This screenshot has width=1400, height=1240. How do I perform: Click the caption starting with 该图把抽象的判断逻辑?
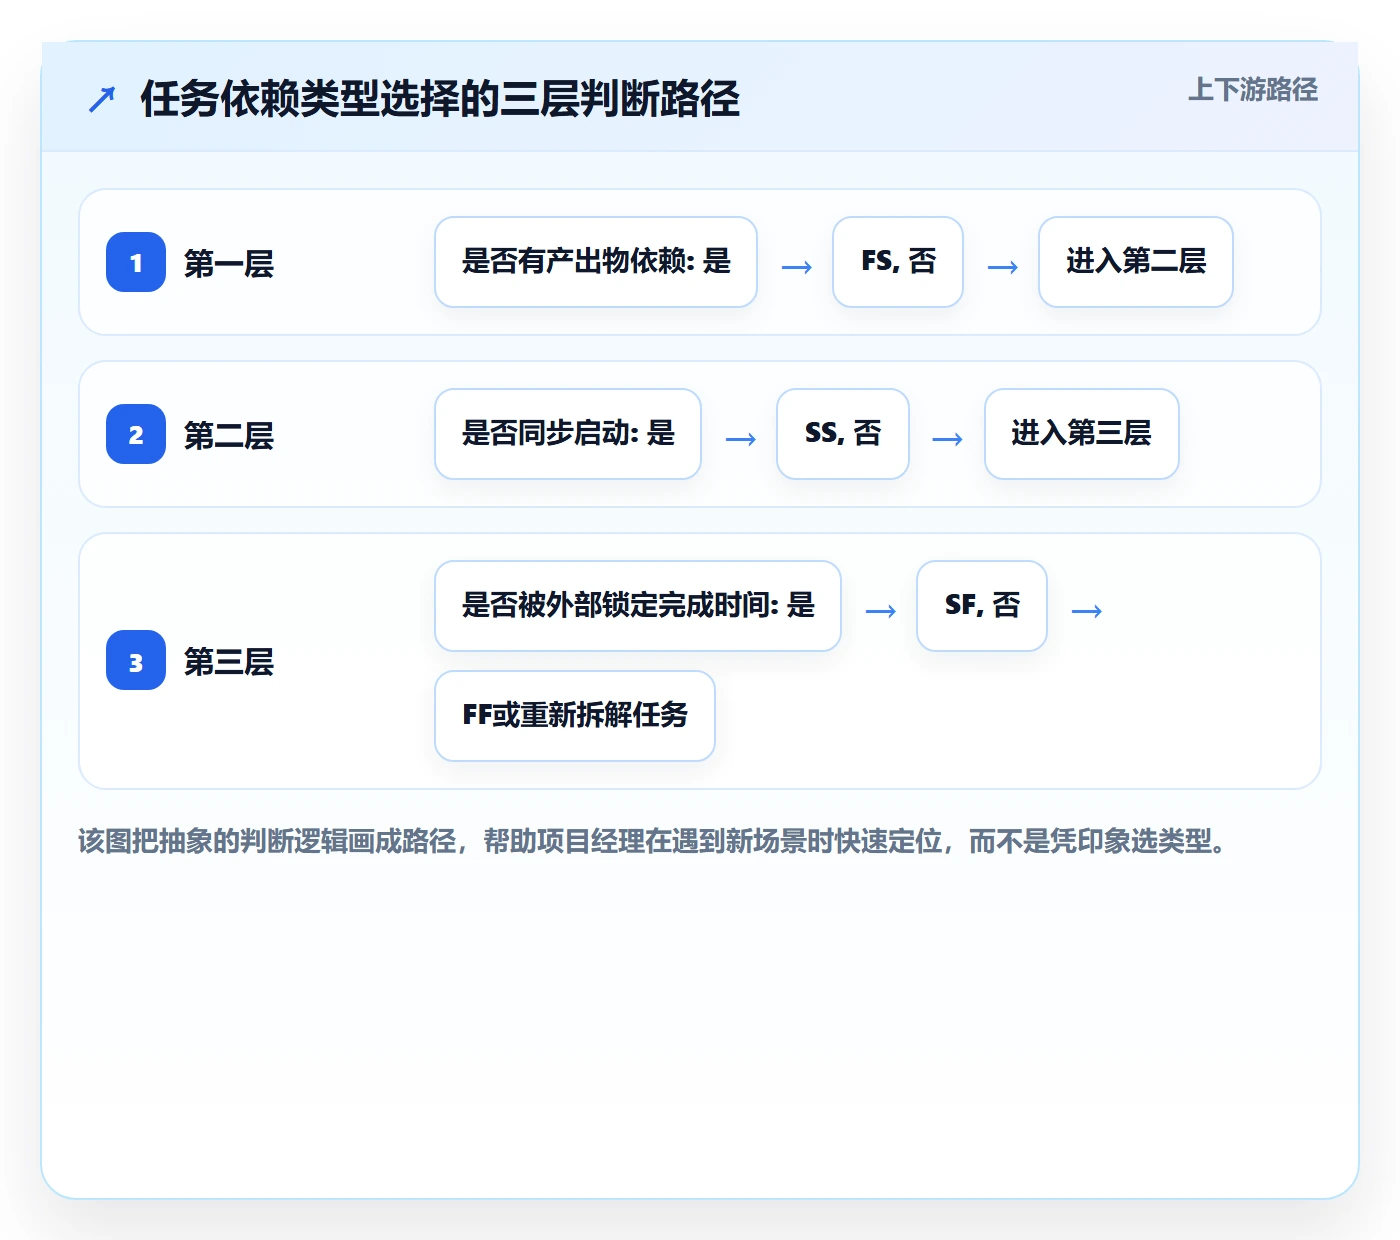[x=653, y=842]
